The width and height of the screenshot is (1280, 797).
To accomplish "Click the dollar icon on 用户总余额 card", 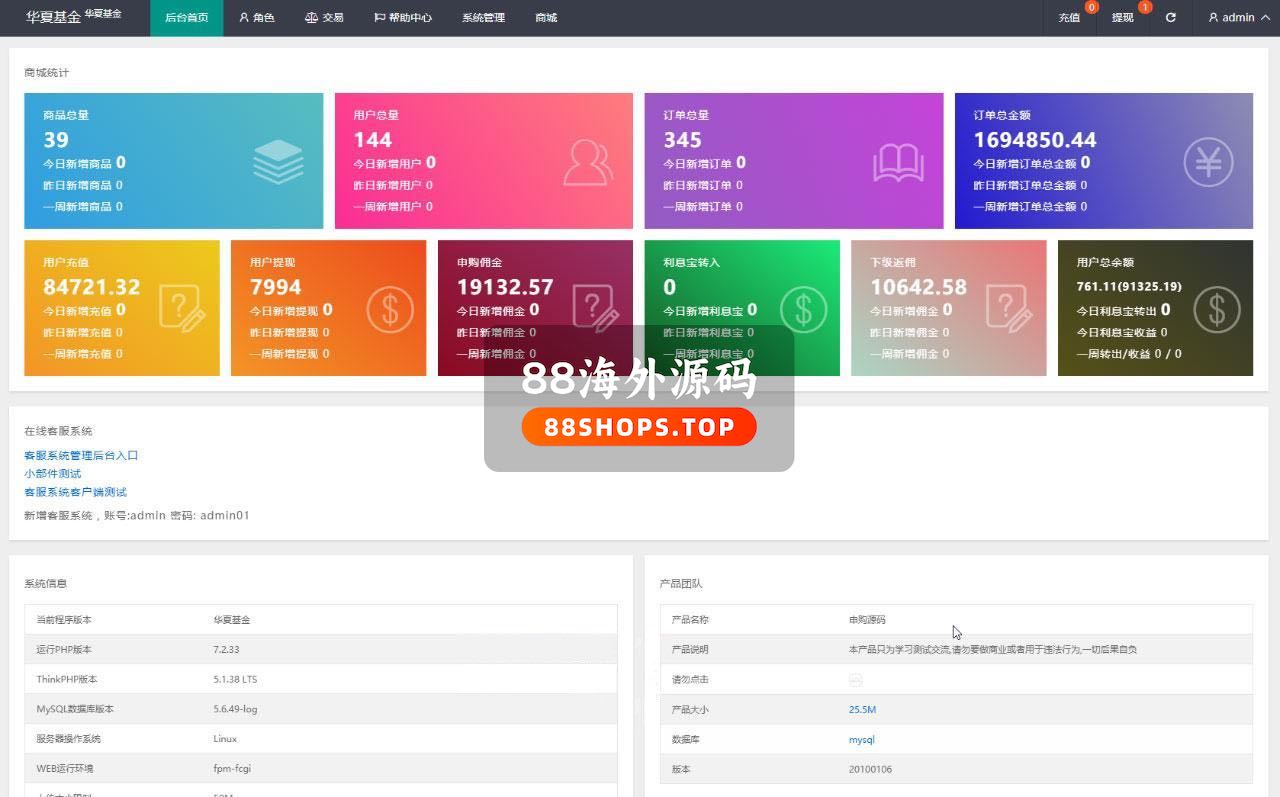I will click(x=1216, y=309).
